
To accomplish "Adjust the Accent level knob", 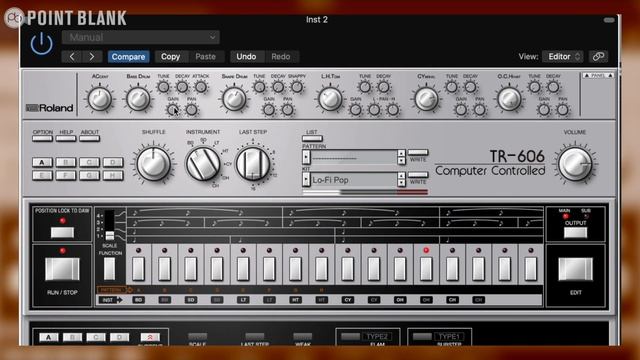I will tap(100, 98).
